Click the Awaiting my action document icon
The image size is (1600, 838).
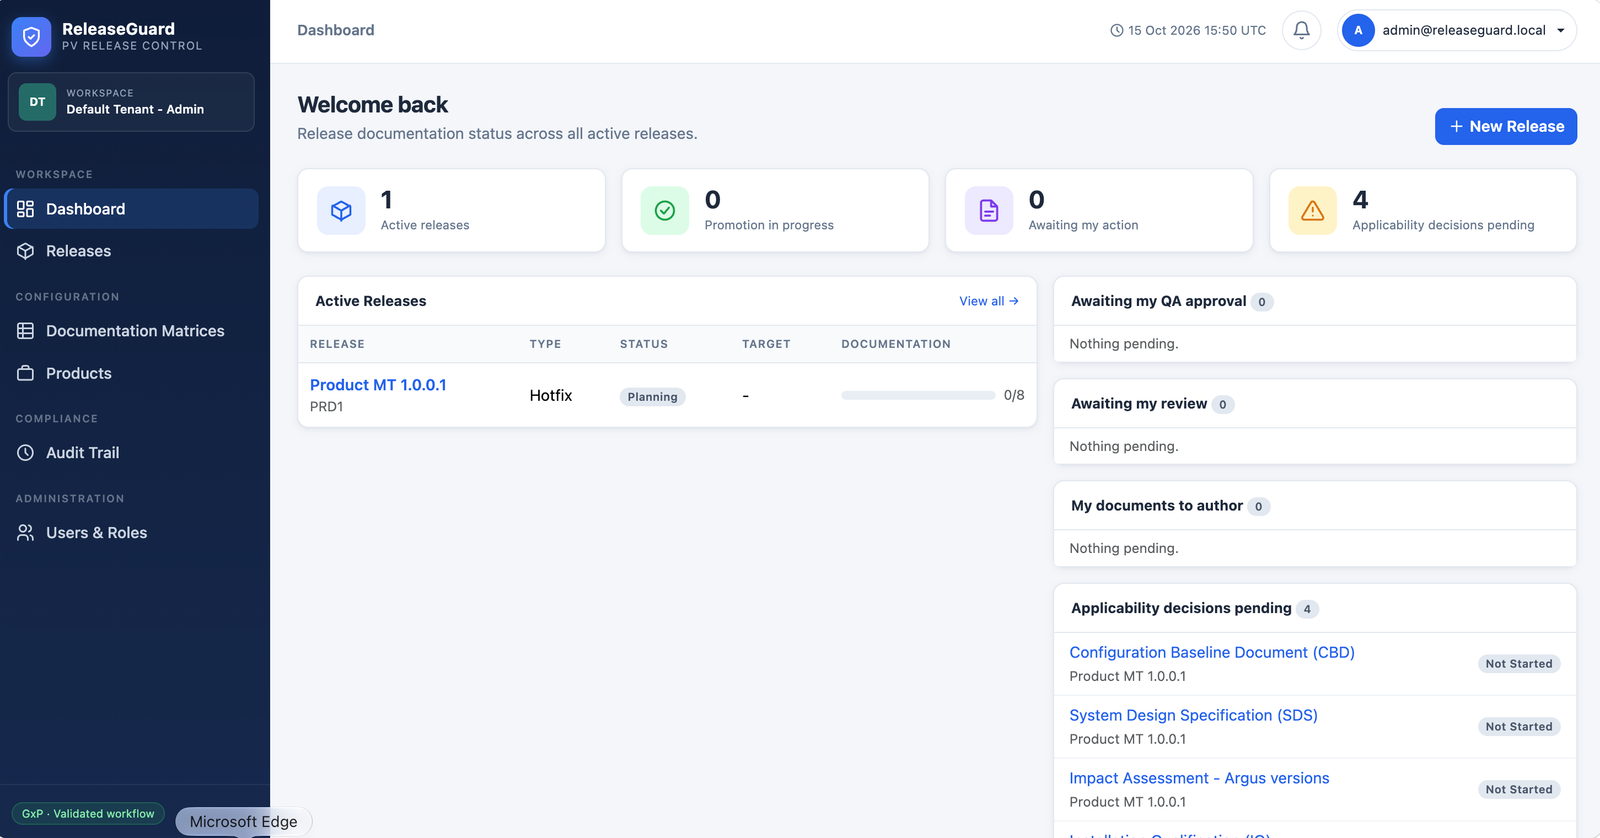[x=989, y=211]
